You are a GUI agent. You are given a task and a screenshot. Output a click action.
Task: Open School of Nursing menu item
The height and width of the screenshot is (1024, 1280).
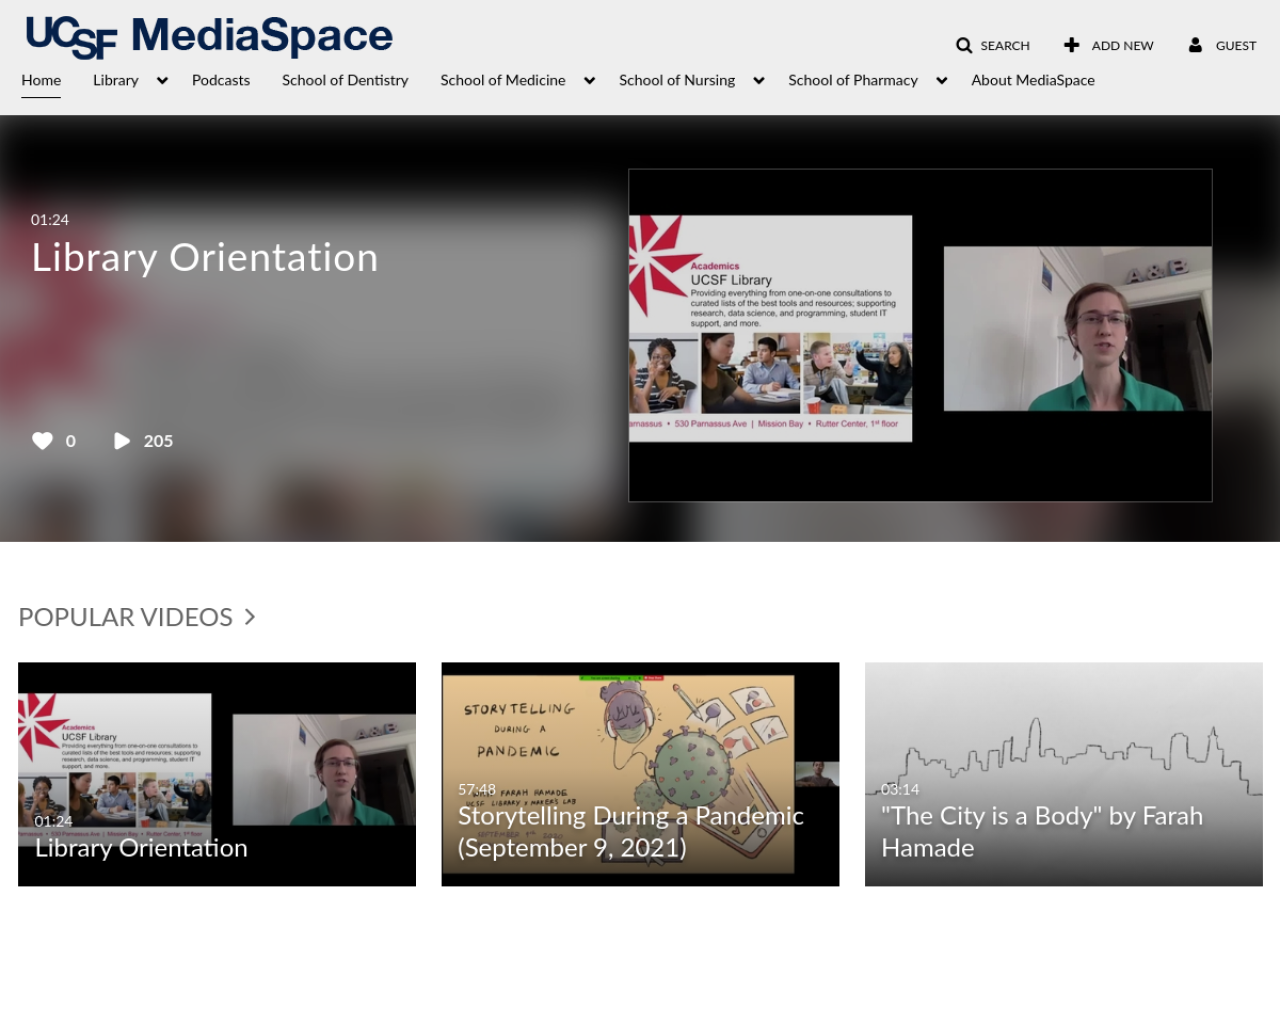(677, 81)
